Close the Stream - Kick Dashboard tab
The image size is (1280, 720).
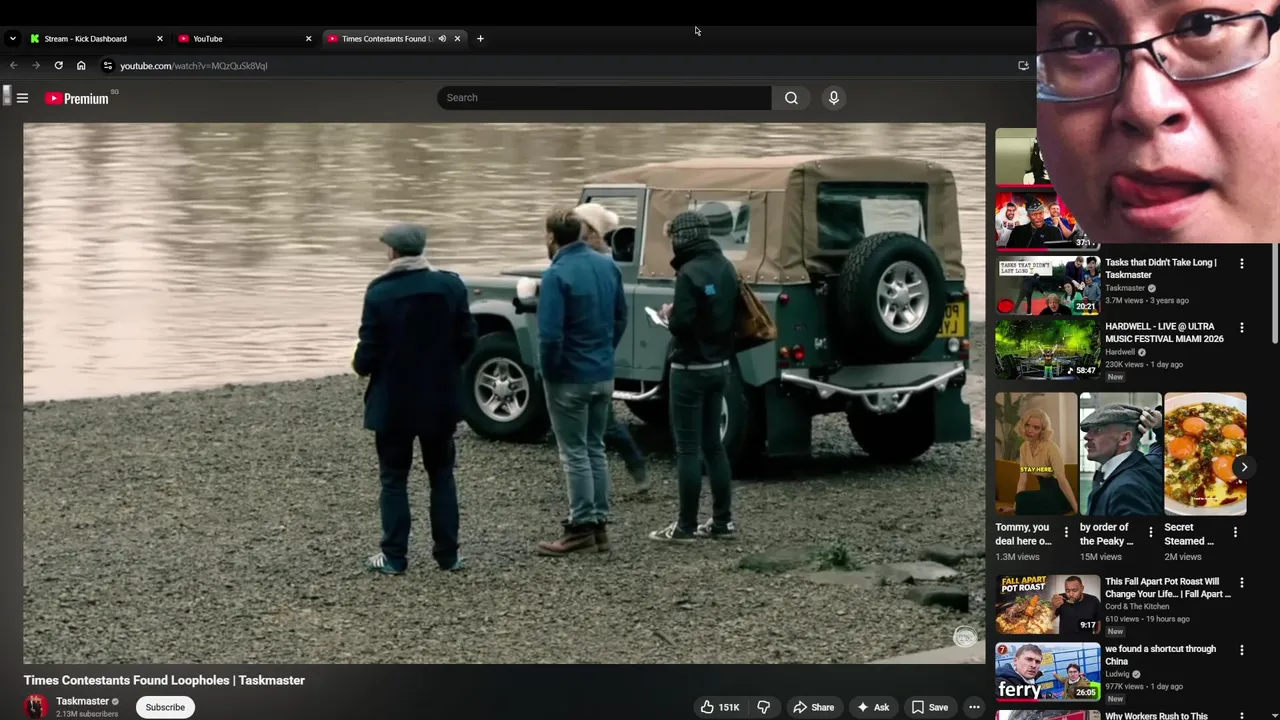click(159, 38)
